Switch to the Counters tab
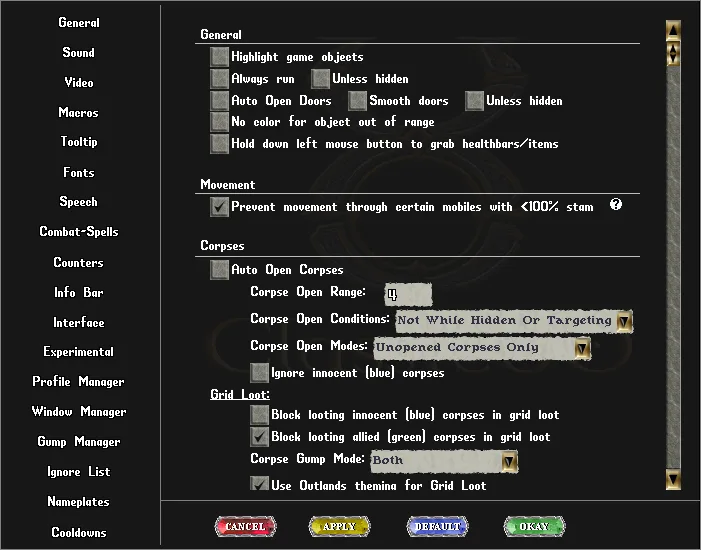The image size is (701, 550). [79, 262]
